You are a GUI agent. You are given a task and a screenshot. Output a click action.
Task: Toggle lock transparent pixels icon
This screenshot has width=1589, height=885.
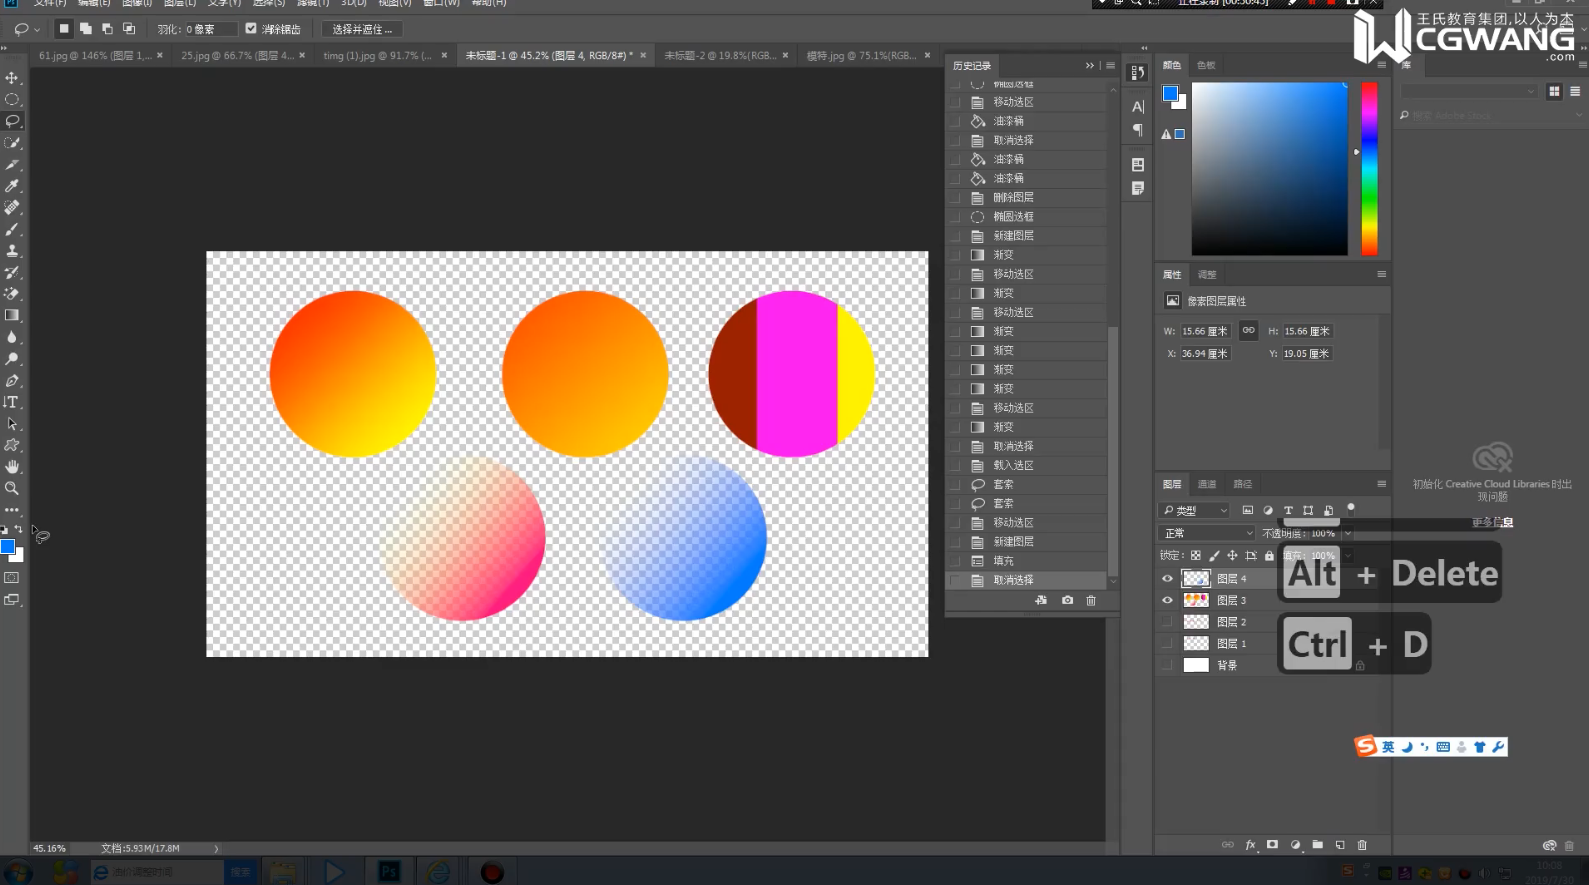click(x=1195, y=555)
